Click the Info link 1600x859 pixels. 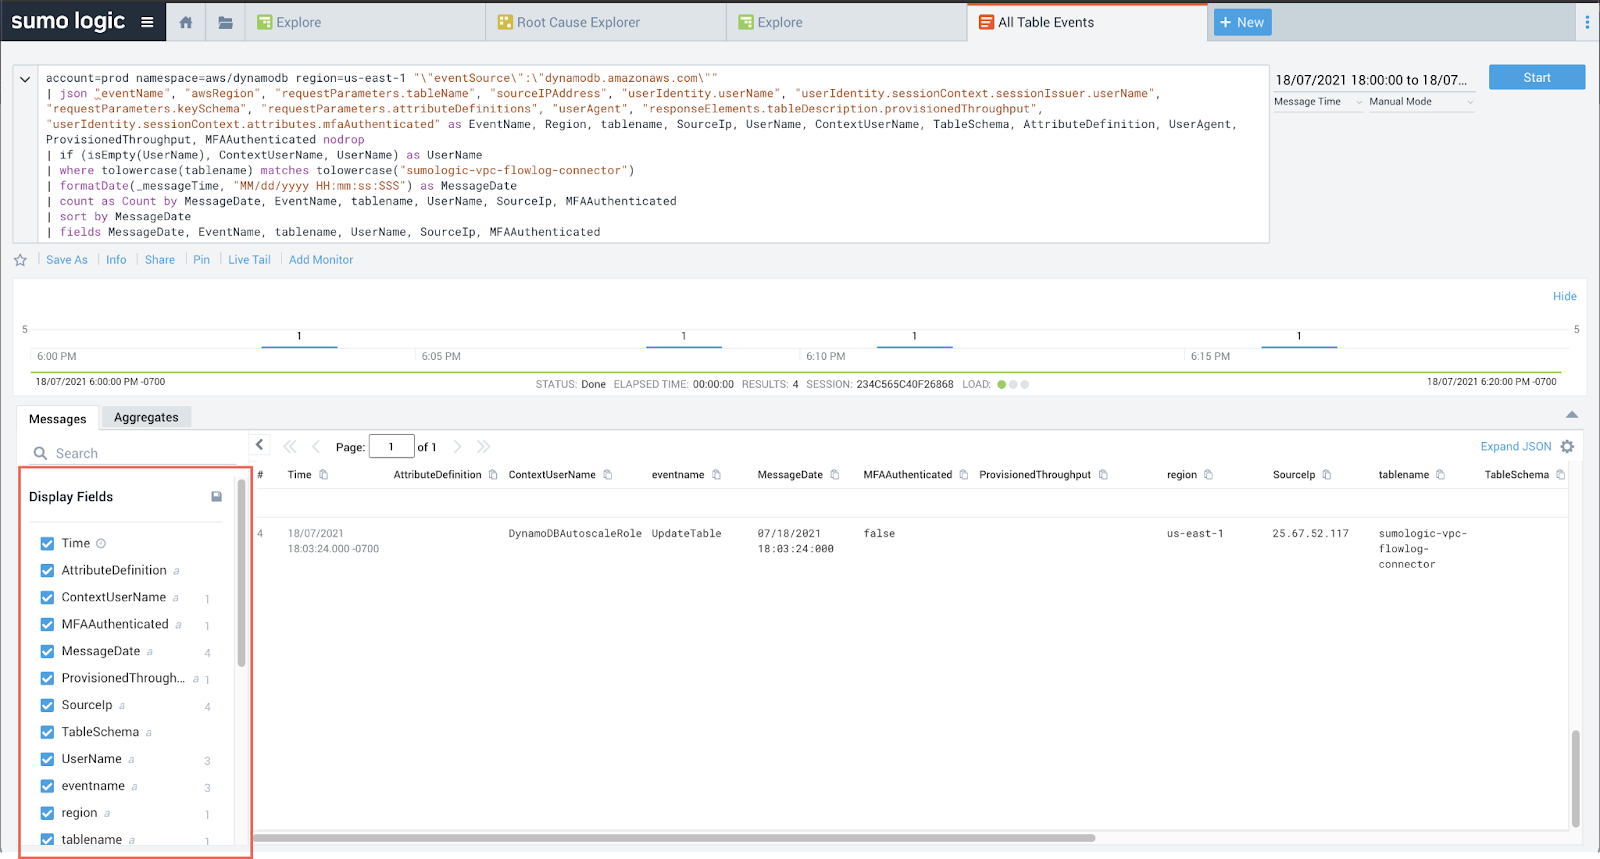click(x=116, y=260)
